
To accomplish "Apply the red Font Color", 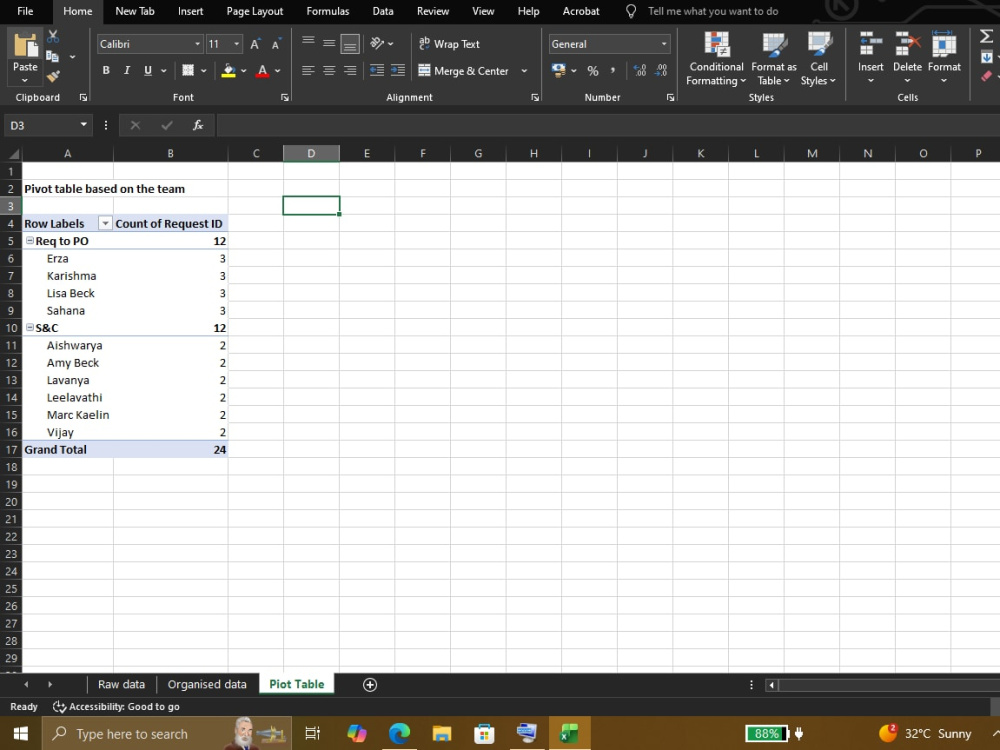I will coord(262,71).
